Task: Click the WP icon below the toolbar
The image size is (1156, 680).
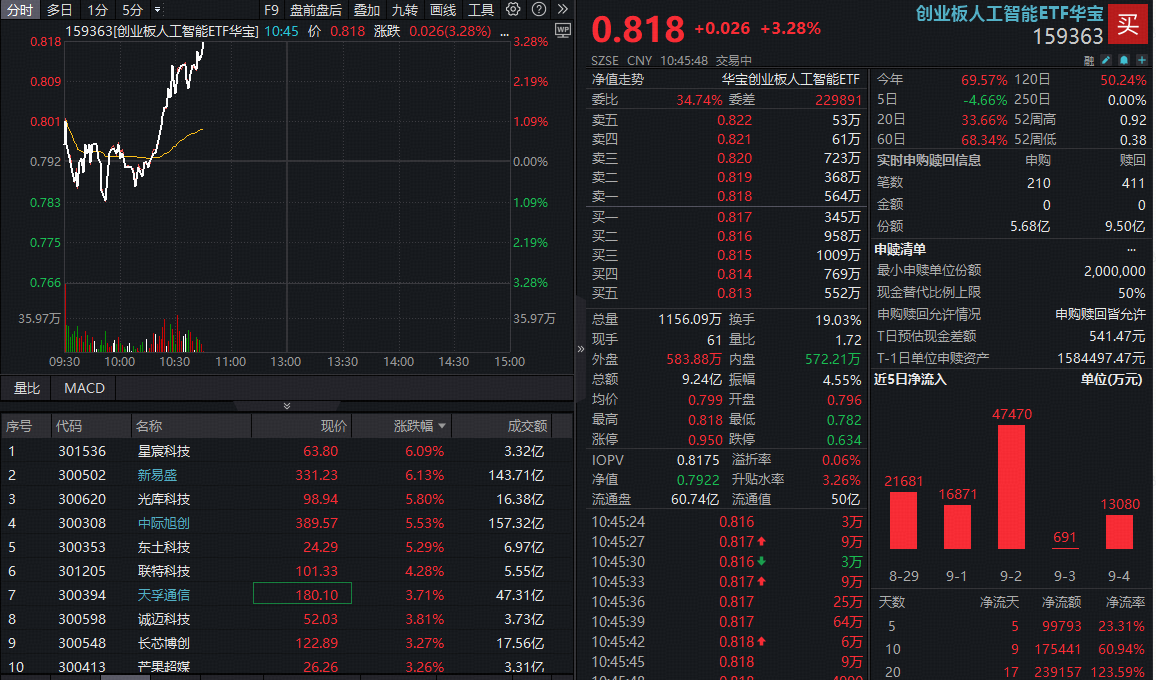Action: click(x=563, y=31)
